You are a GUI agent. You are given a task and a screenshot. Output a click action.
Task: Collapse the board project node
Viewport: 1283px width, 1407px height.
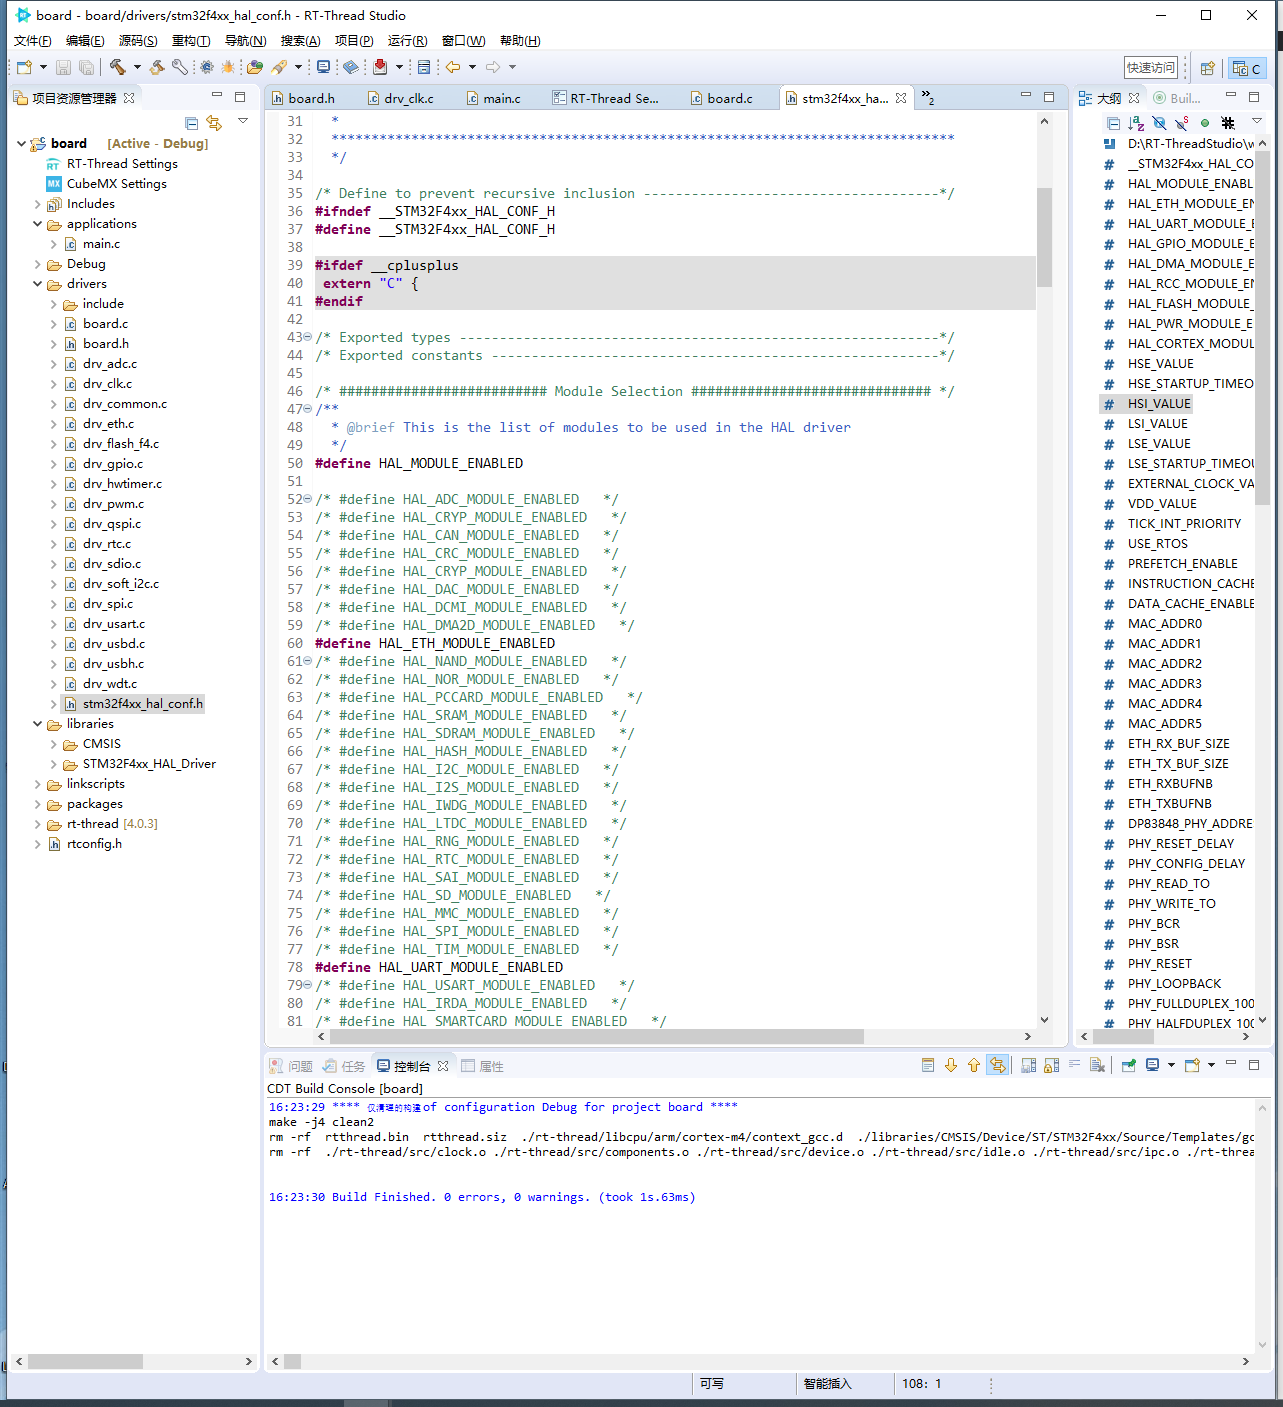point(21,144)
